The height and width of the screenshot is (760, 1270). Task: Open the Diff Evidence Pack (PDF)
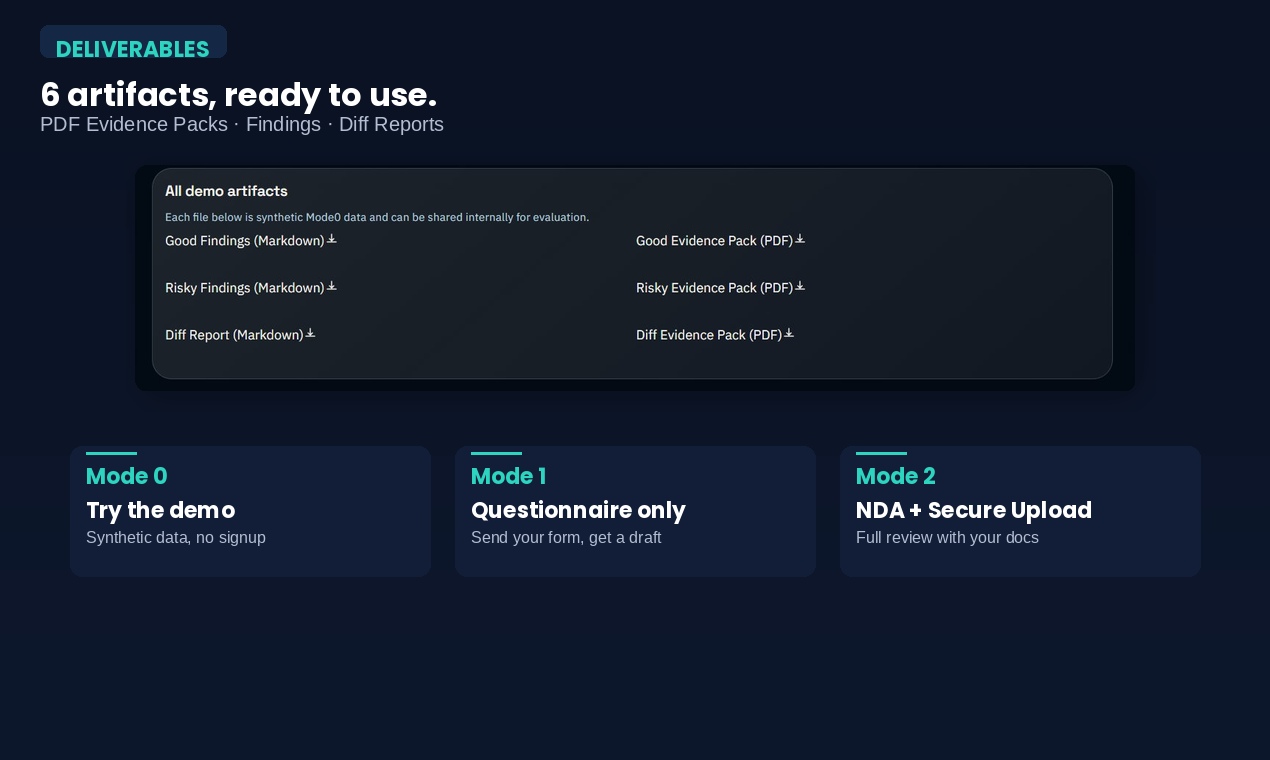point(708,335)
